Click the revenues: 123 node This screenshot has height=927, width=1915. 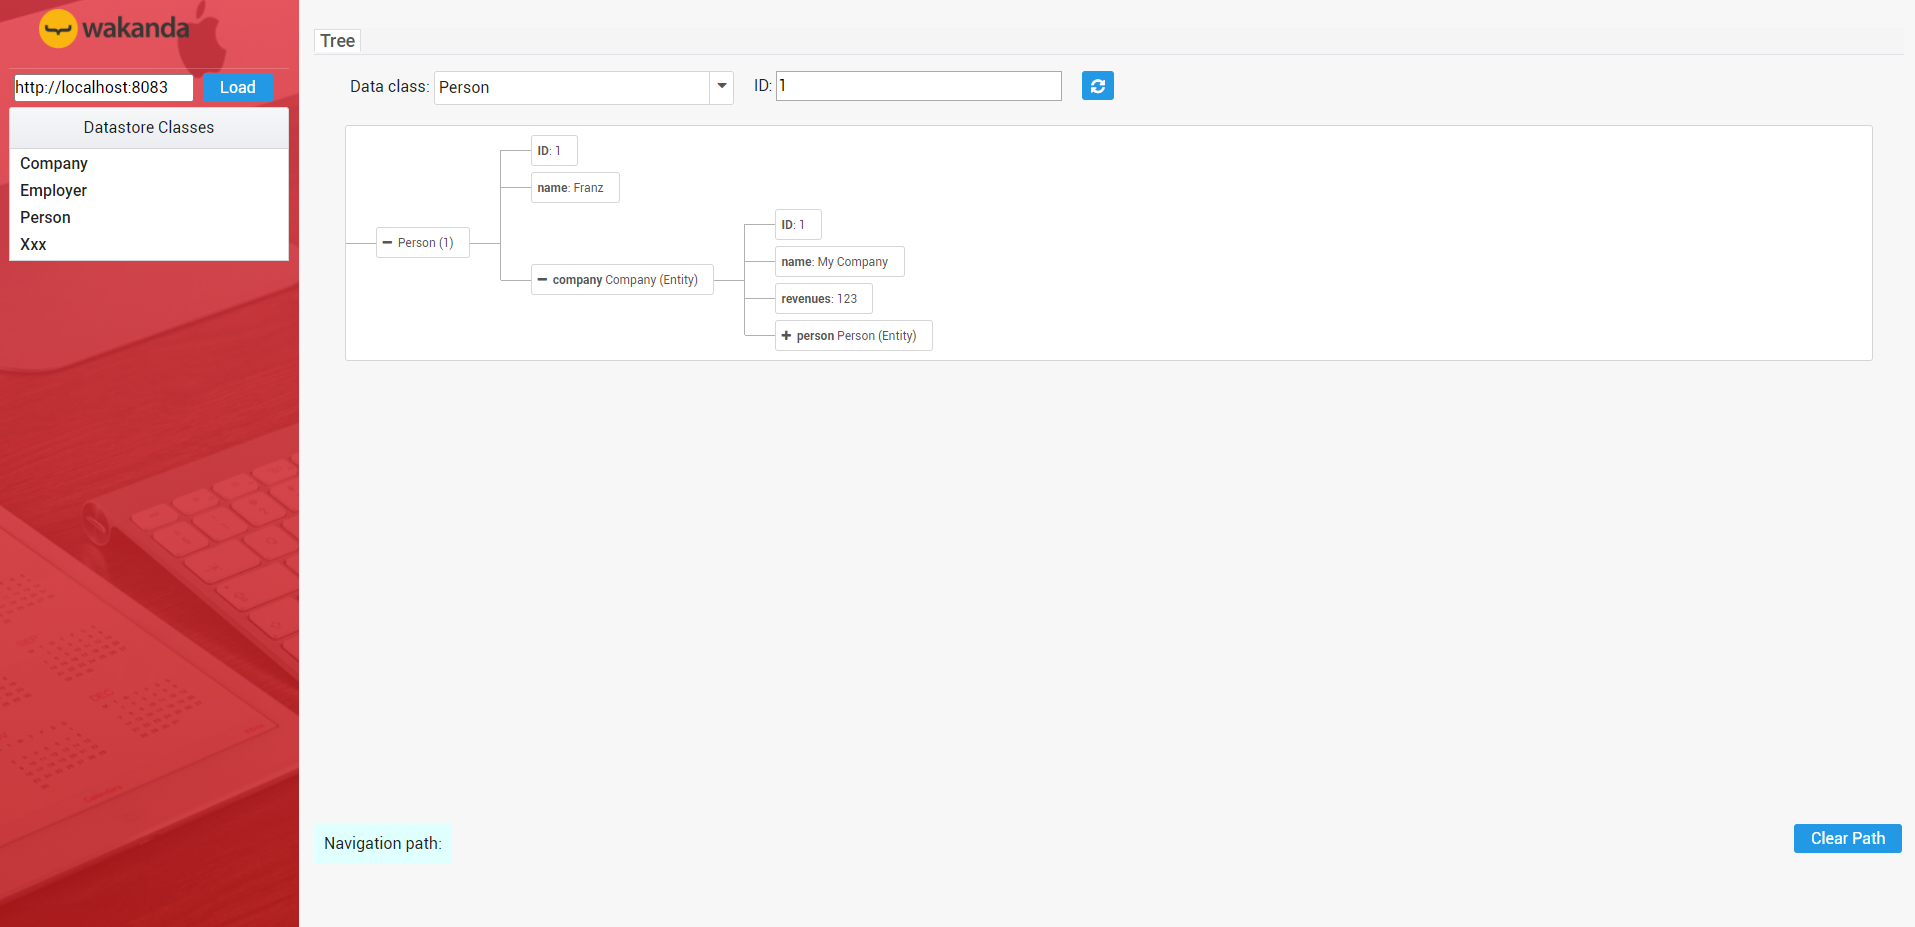tap(823, 298)
